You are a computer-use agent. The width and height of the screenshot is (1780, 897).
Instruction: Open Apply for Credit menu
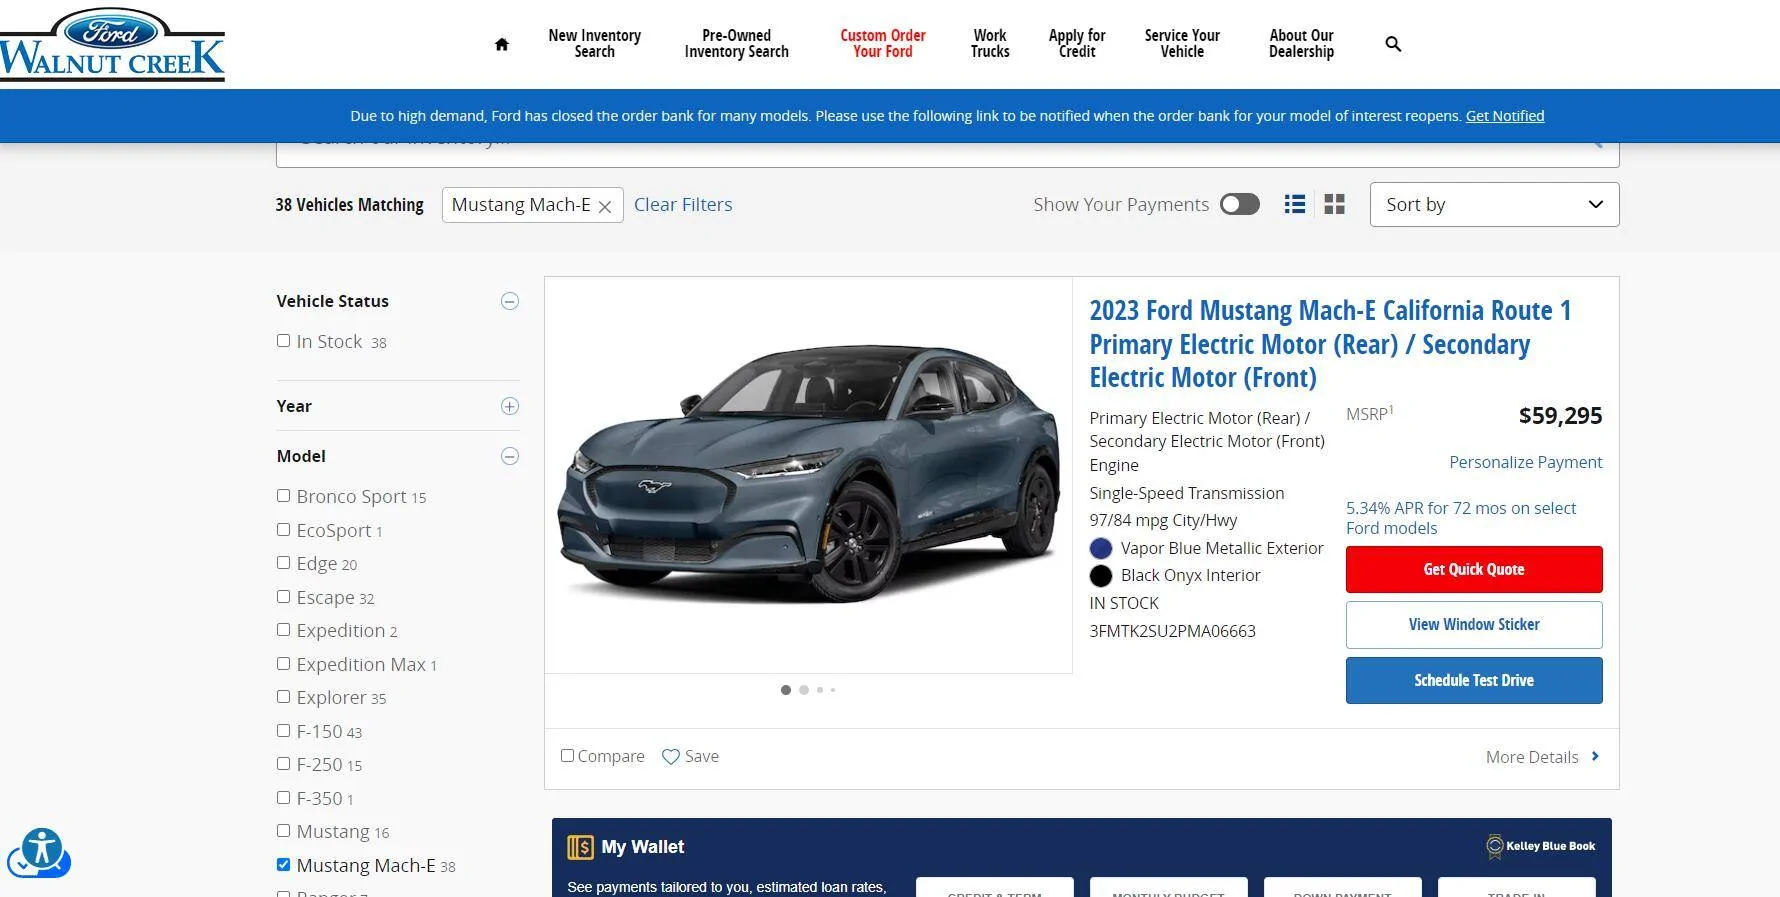(1077, 44)
